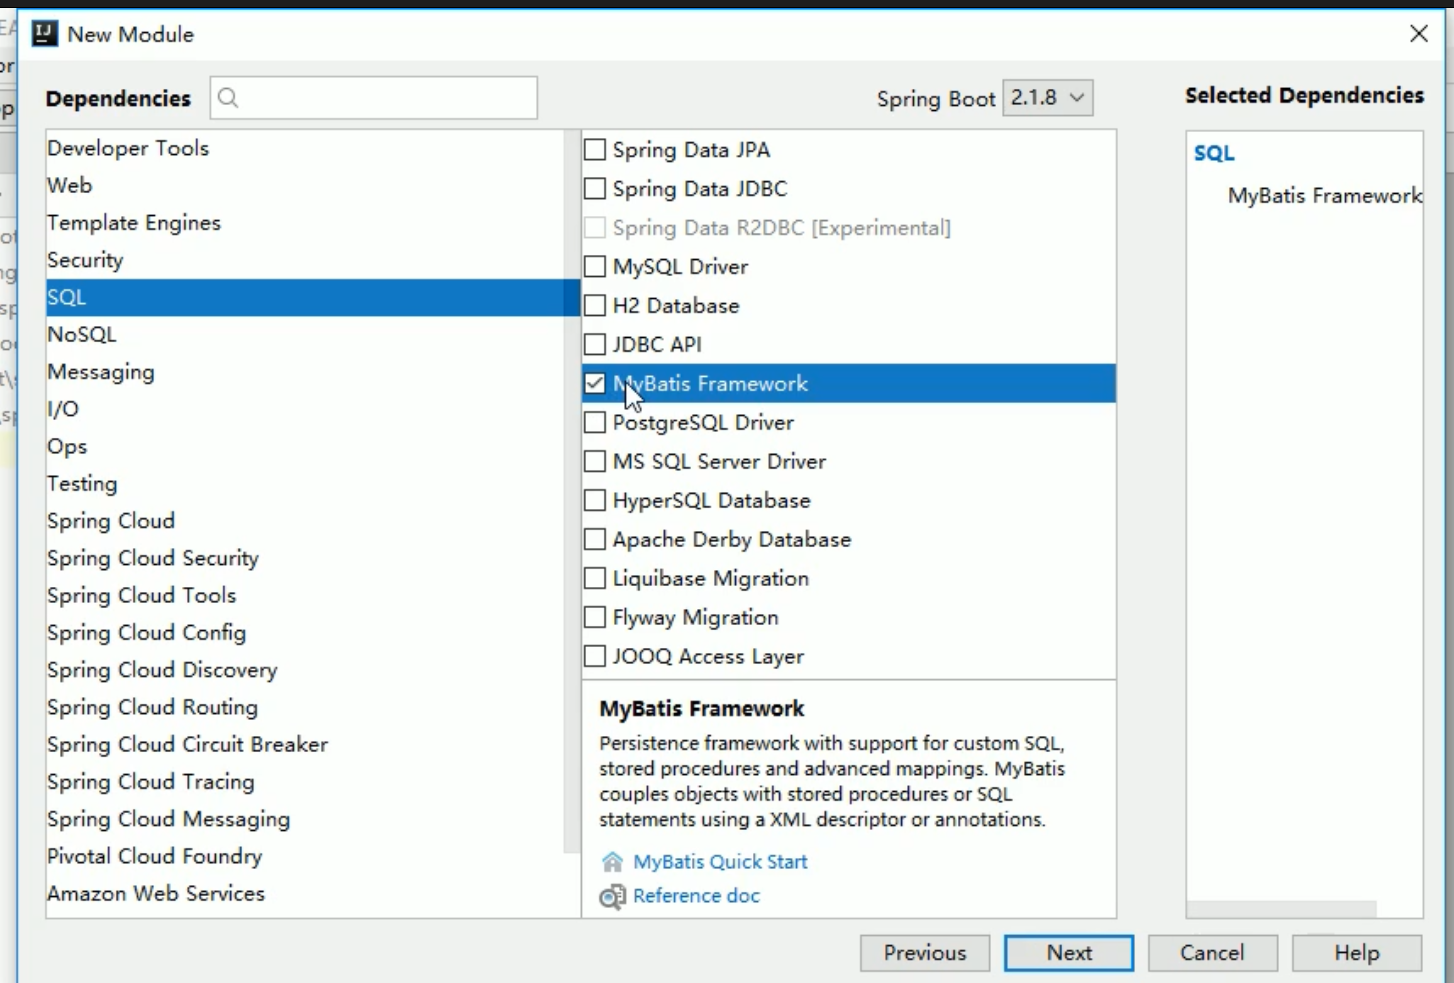
Task: Open the MyBatis Quick Start link
Action: [720, 862]
